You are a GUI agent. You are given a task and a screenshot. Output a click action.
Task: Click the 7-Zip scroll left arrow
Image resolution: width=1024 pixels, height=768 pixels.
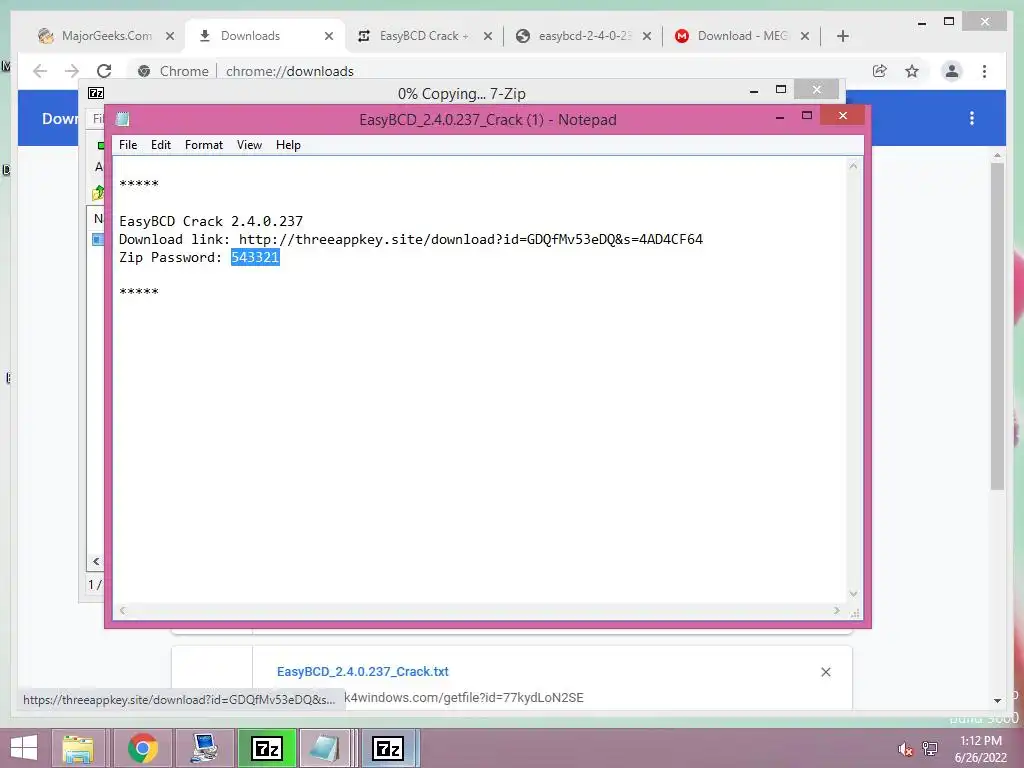click(x=96, y=561)
